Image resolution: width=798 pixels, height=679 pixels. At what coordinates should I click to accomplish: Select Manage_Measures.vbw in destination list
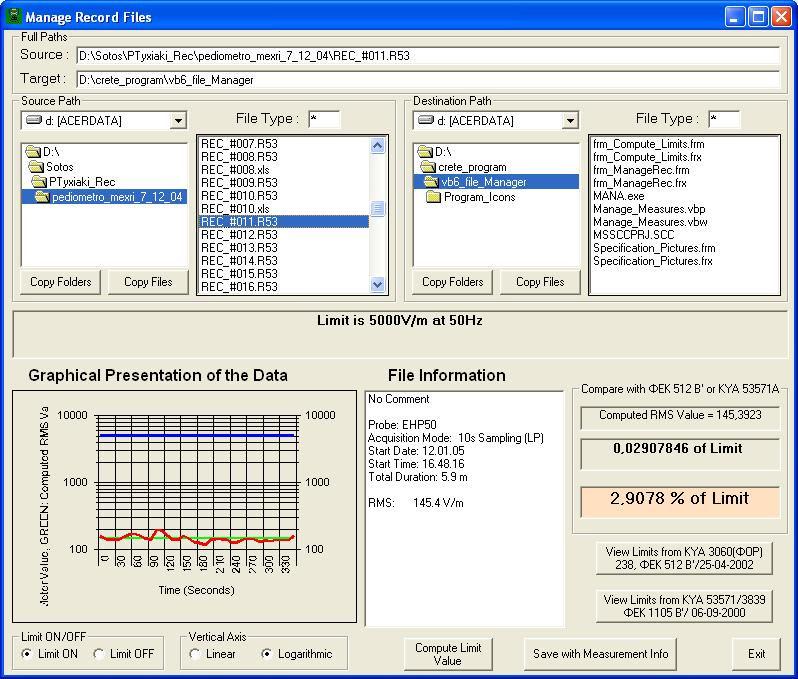coord(650,222)
